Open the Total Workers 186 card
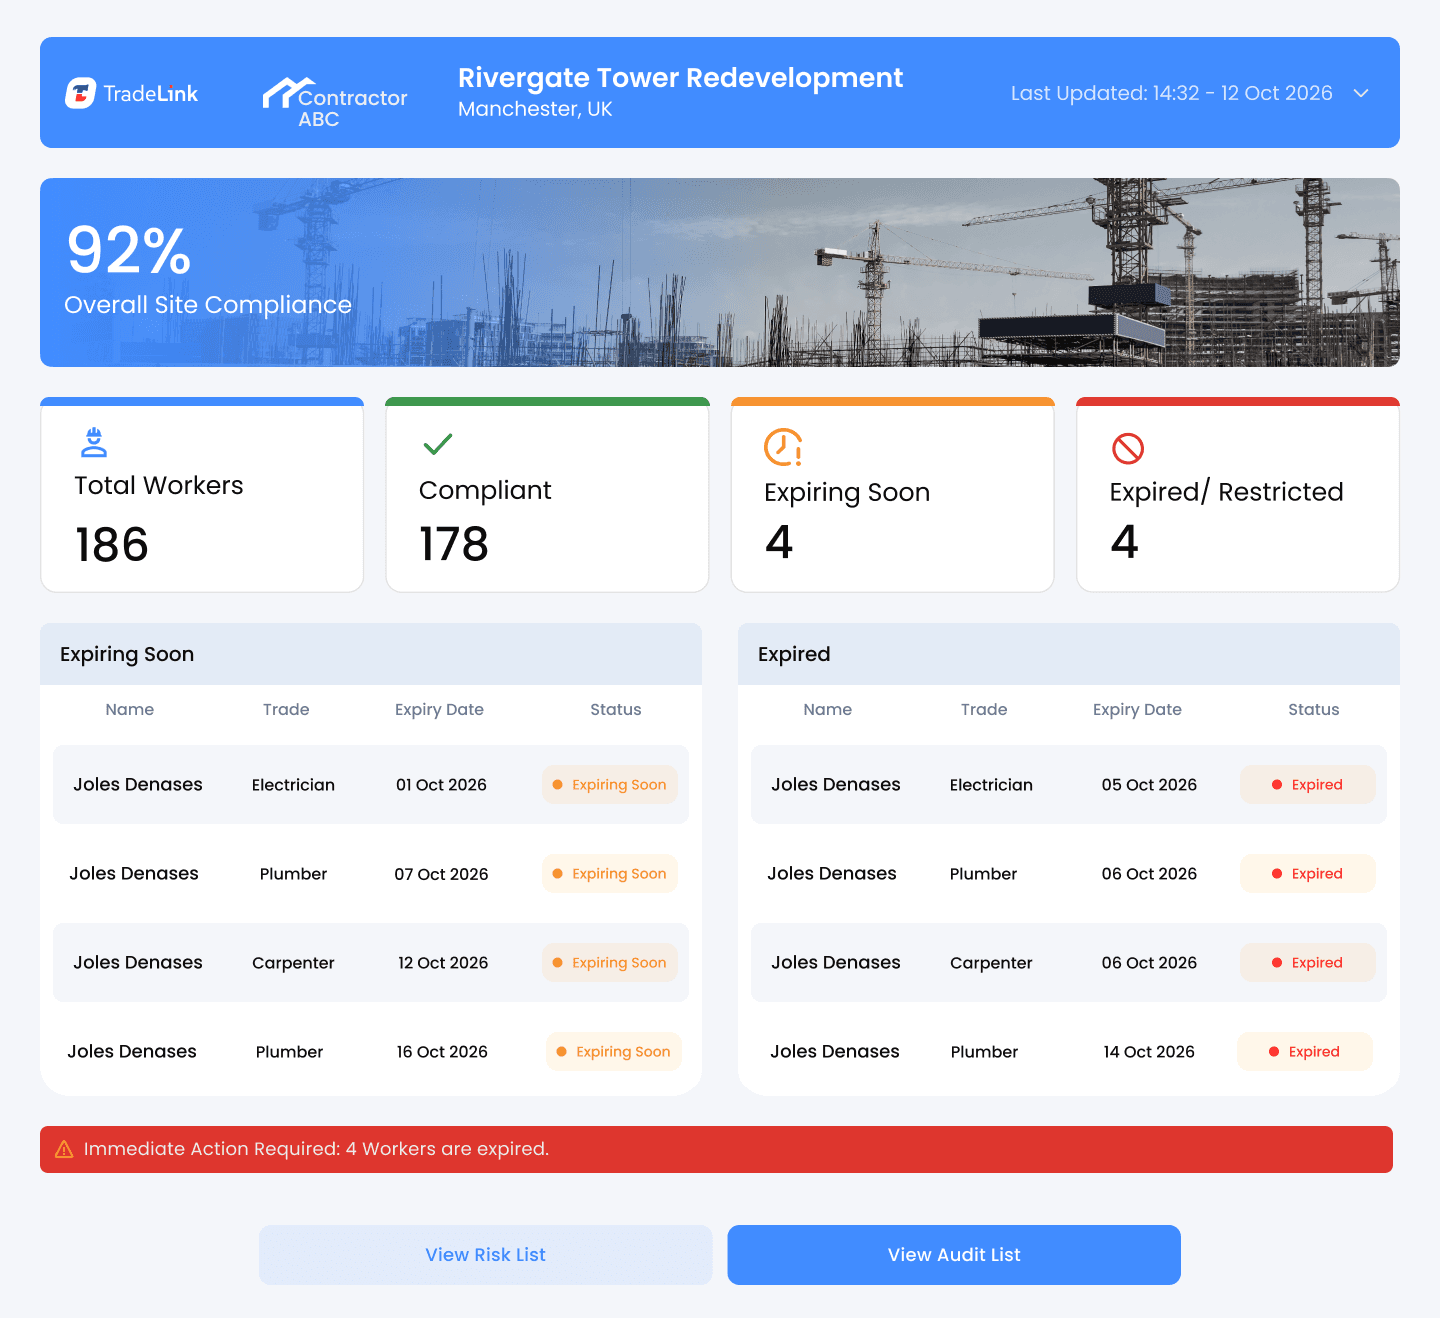 coord(202,495)
